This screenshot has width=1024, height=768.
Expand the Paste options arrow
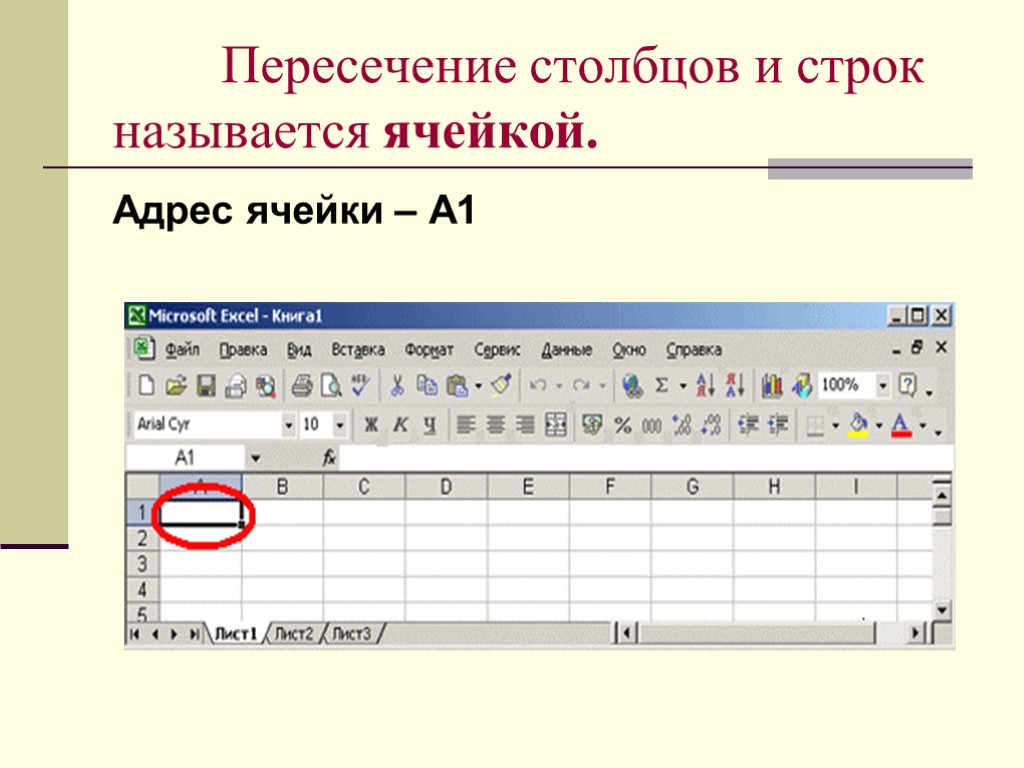[478, 386]
